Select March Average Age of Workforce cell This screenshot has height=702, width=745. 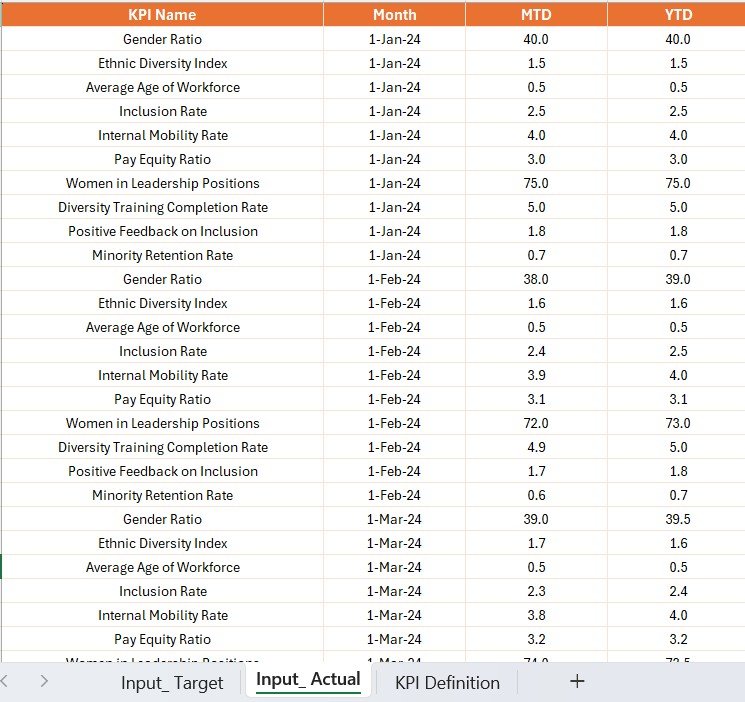click(162, 567)
